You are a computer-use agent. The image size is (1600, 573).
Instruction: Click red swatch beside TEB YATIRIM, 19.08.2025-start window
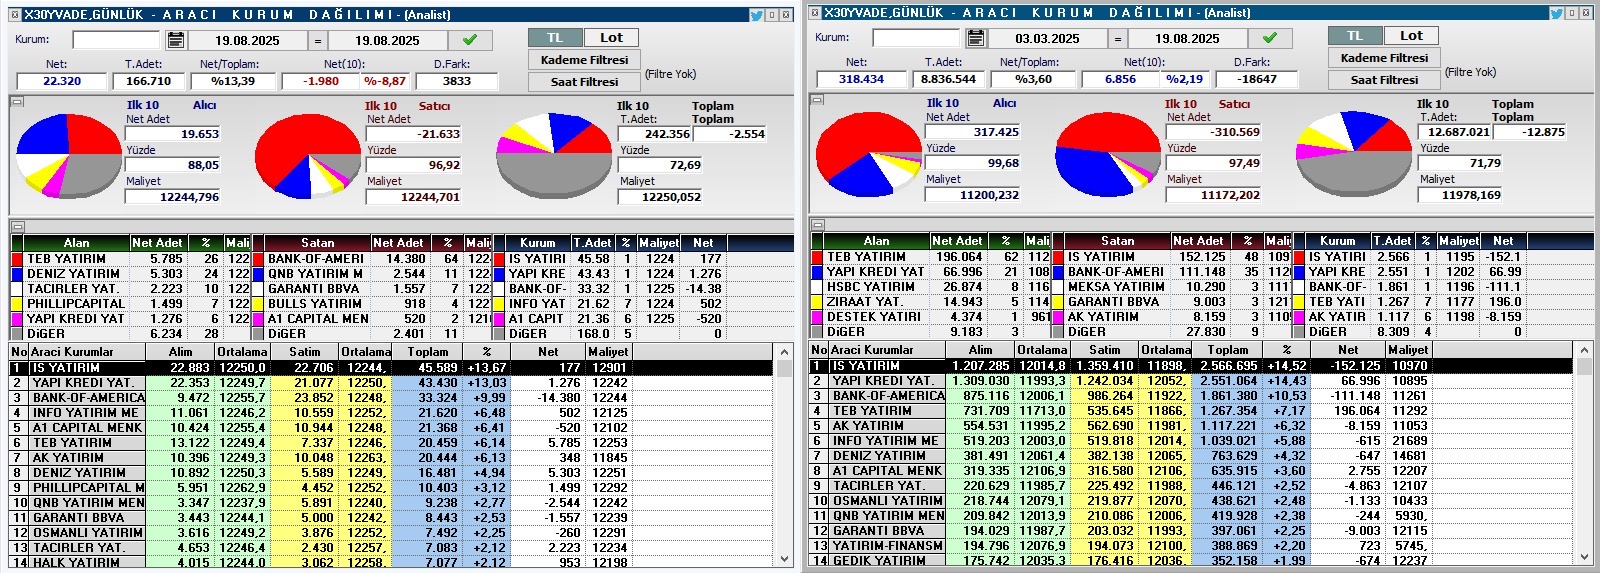pyautogui.click(x=17, y=259)
